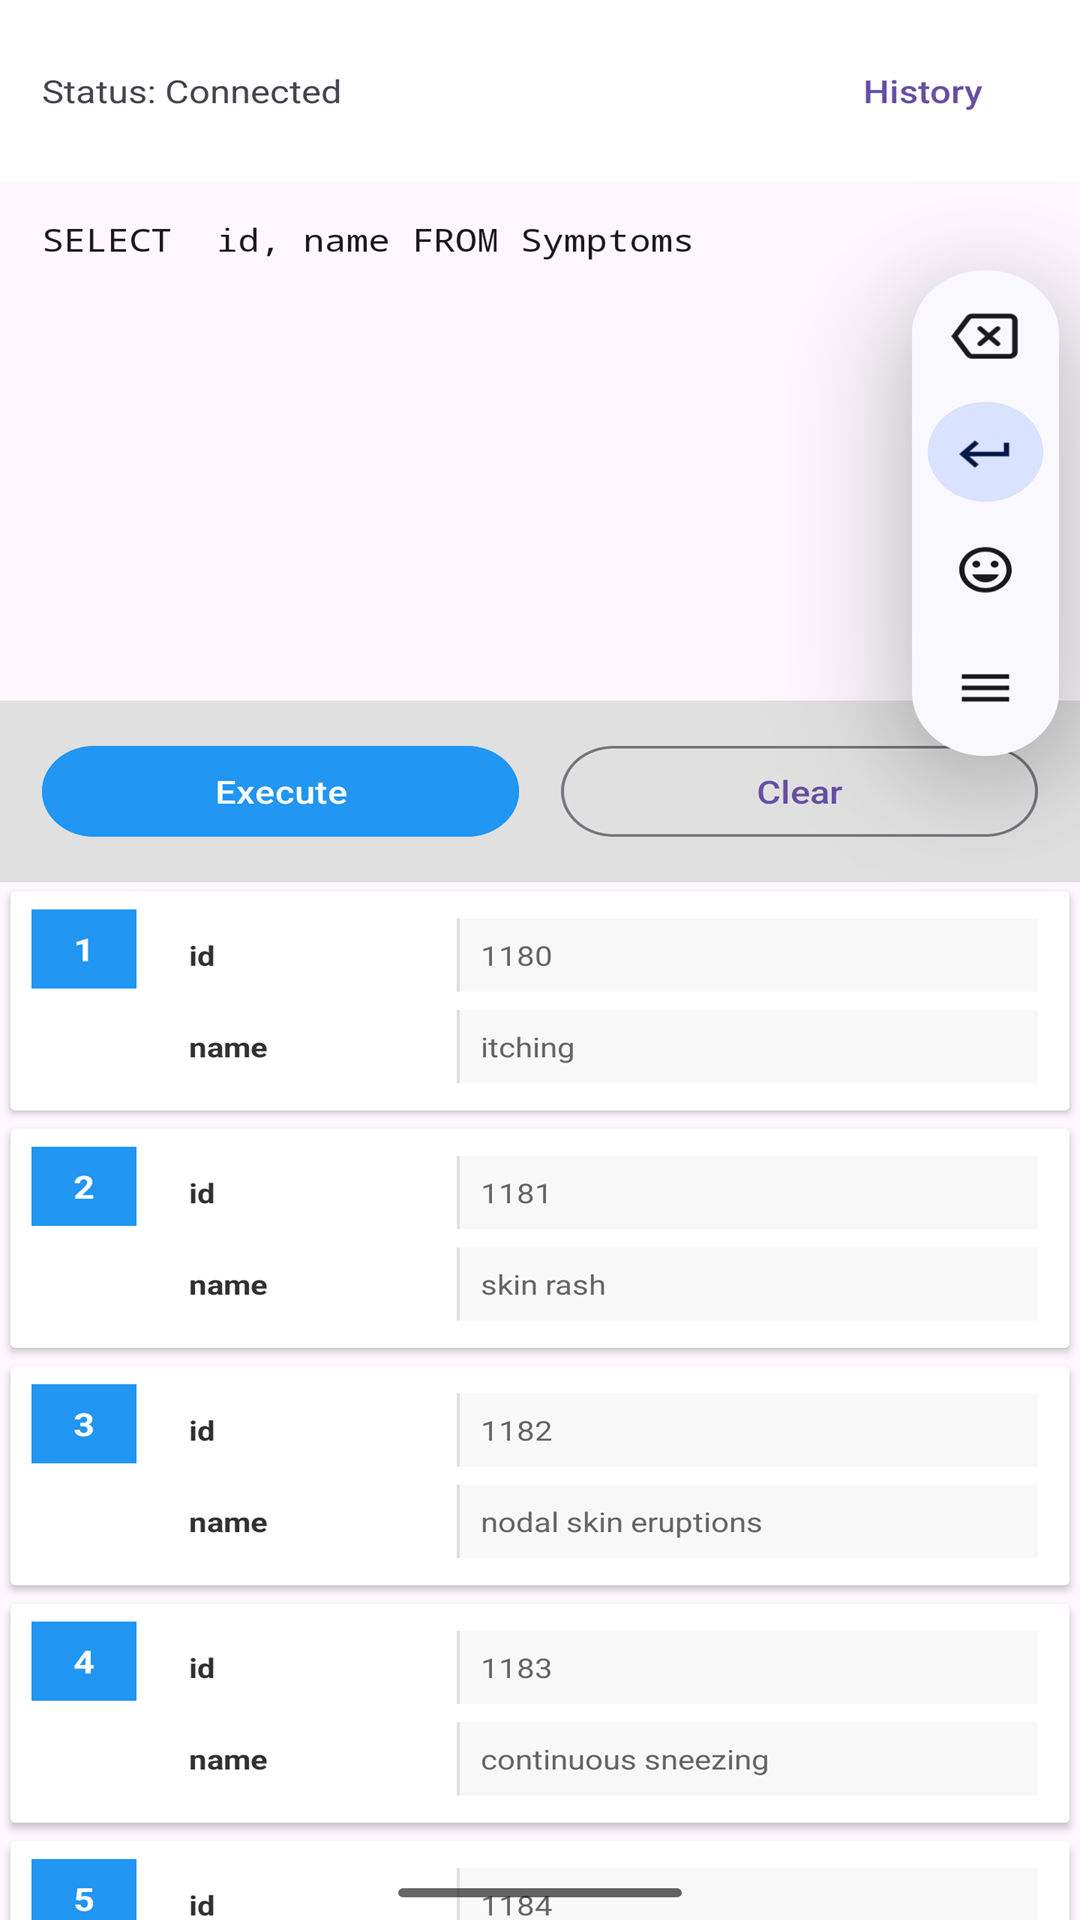Tap the bottom home gesture bar
1080x1920 pixels.
coord(540,1892)
